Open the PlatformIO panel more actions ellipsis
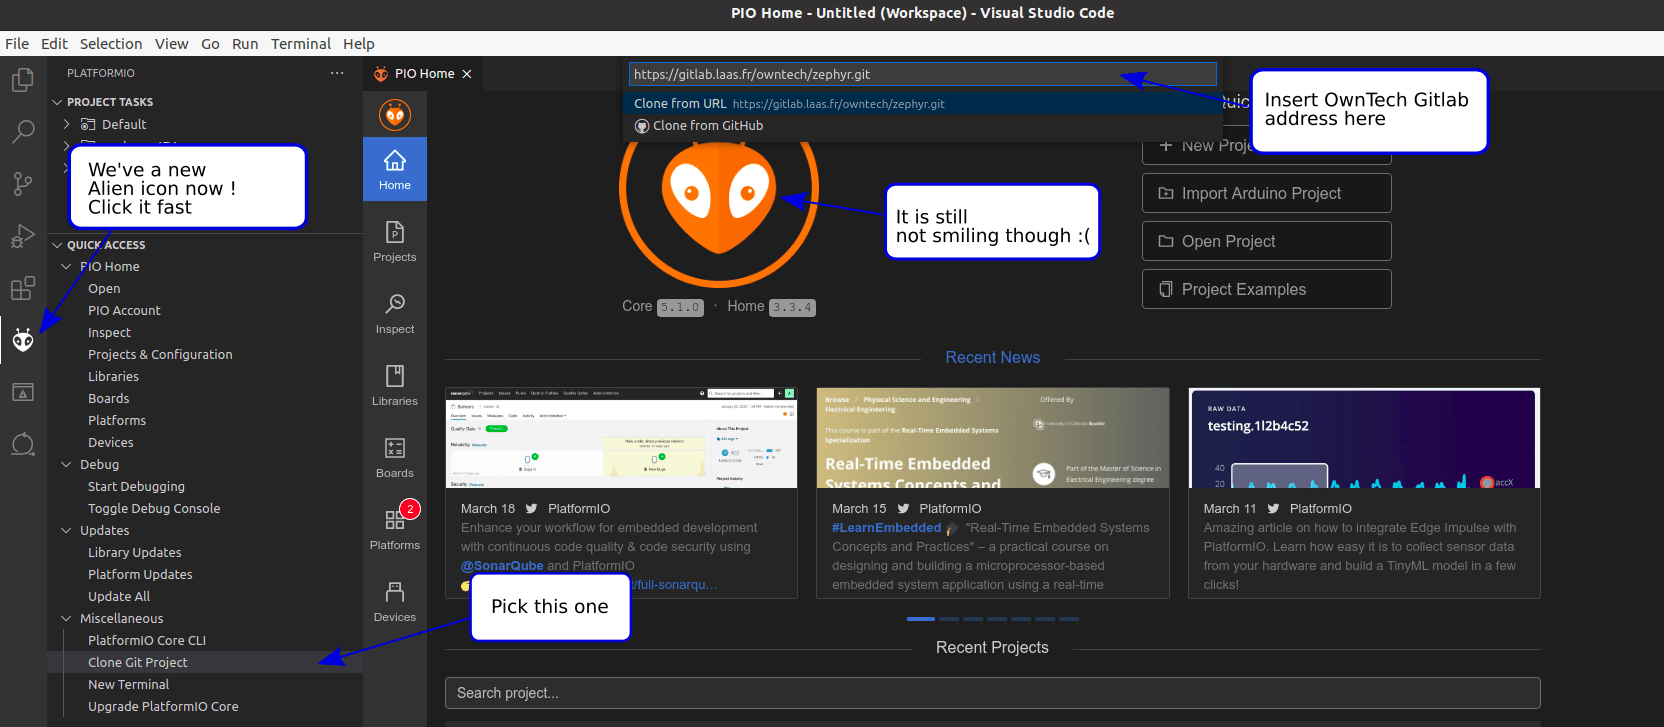Screen dimensions: 1664x727 337,73
